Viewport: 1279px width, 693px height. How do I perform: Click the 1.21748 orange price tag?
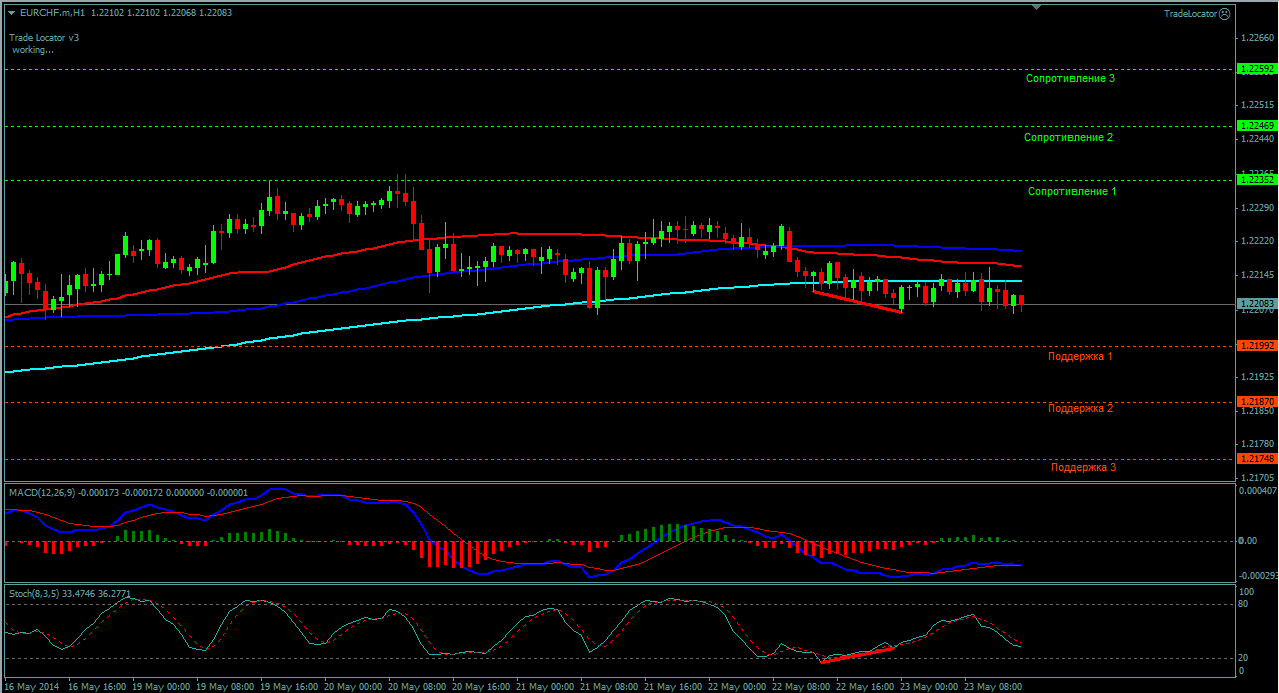tap(1256, 458)
